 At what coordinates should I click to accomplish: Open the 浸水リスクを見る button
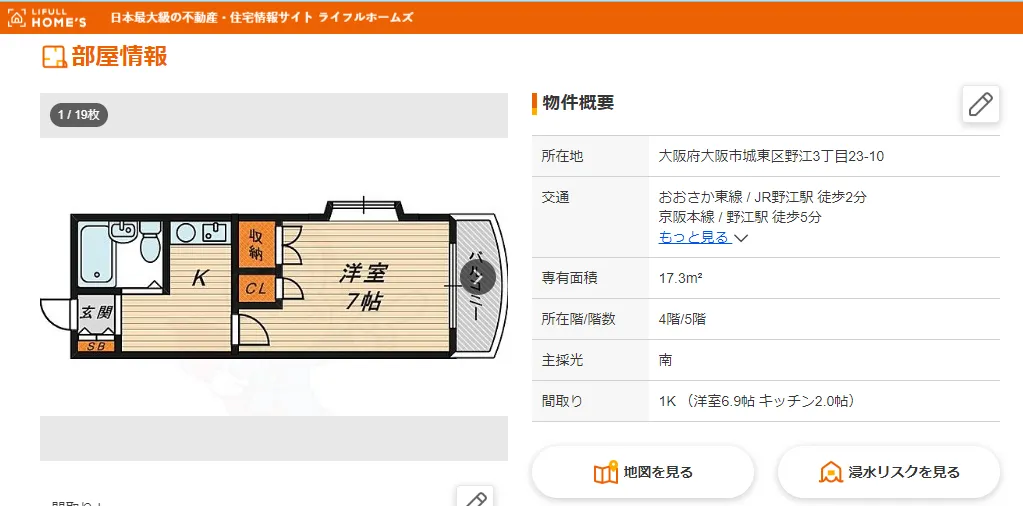pyautogui.click(x=889, y=472)
